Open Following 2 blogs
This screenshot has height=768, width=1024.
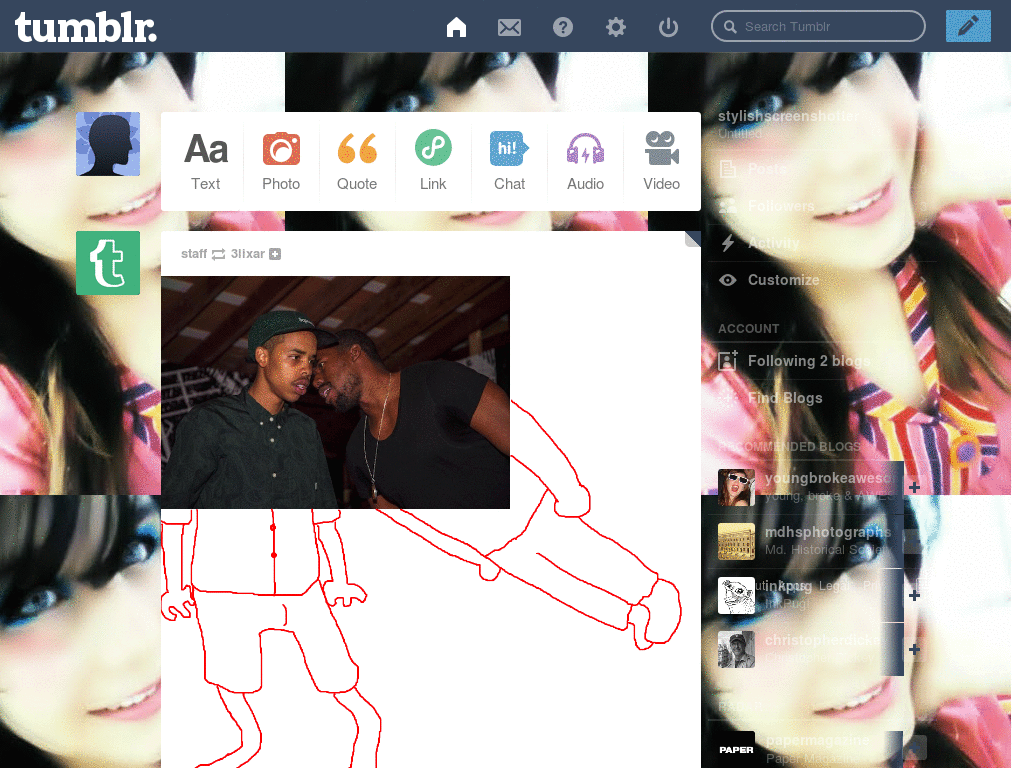(822, 361)
